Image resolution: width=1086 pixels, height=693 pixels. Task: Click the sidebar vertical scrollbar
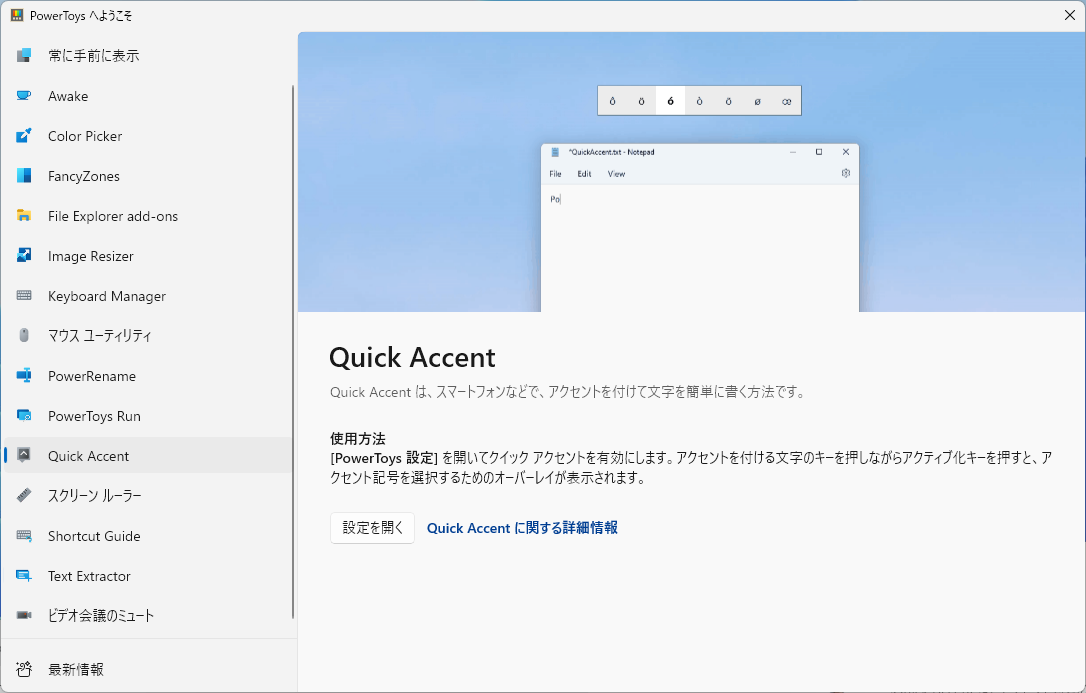pos(293,352)
